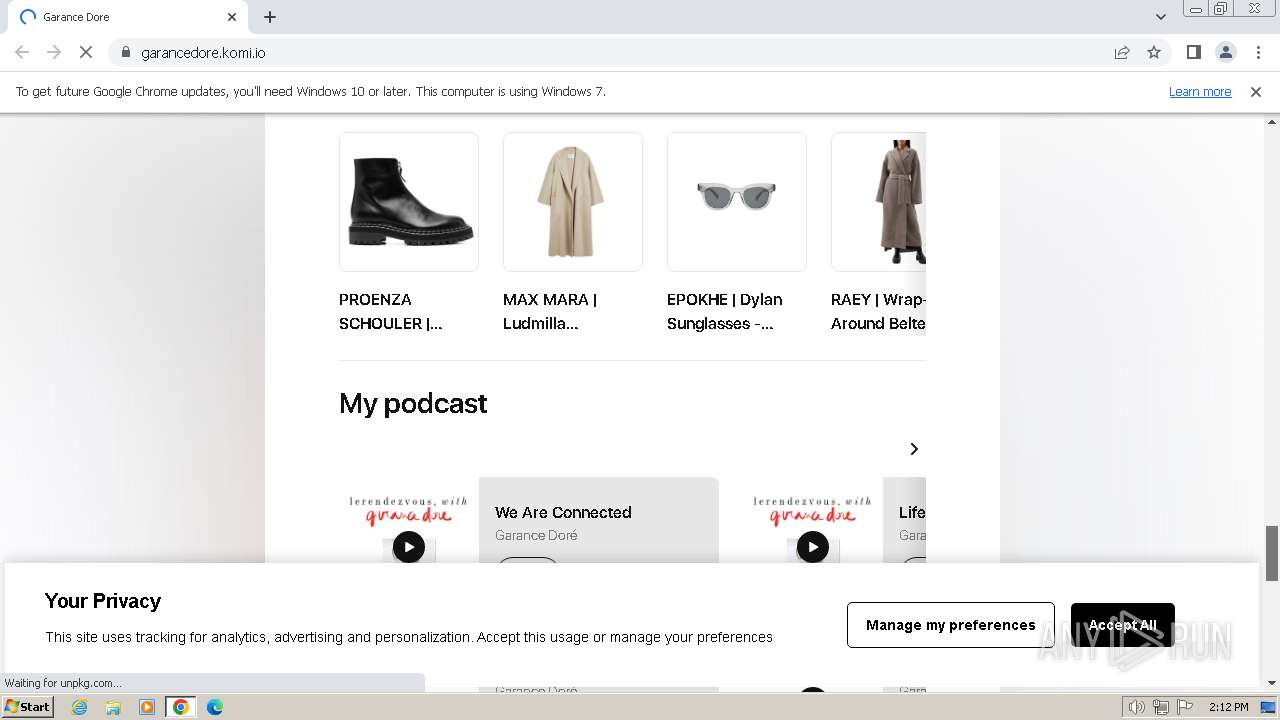Click RAEY Wrap-Around product title
The height and width of the screenshot is (720, 1280).
coord(878,311)
